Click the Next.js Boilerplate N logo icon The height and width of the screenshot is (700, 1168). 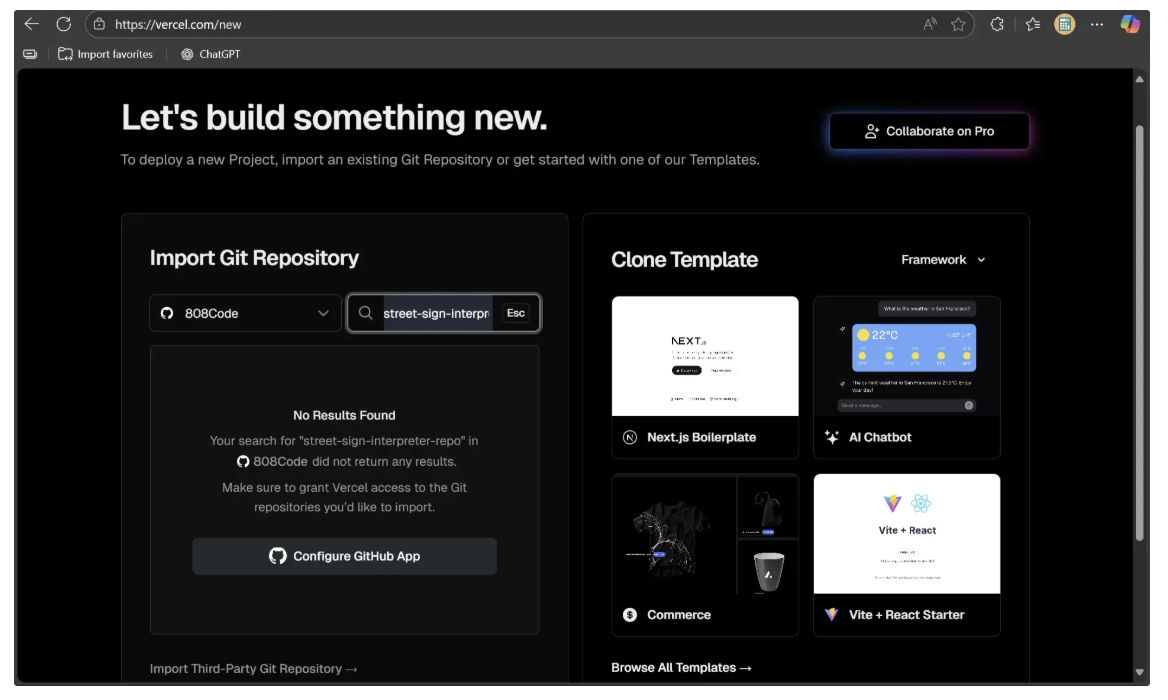click(630, 437)
